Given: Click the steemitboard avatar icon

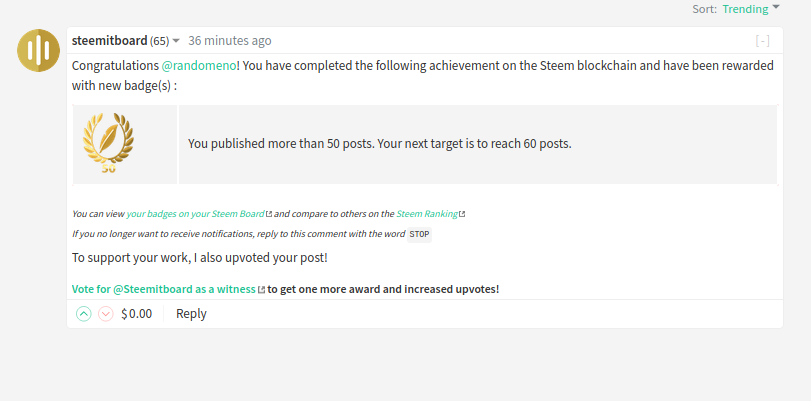Looking at the screenshot, I should point(39,50).
